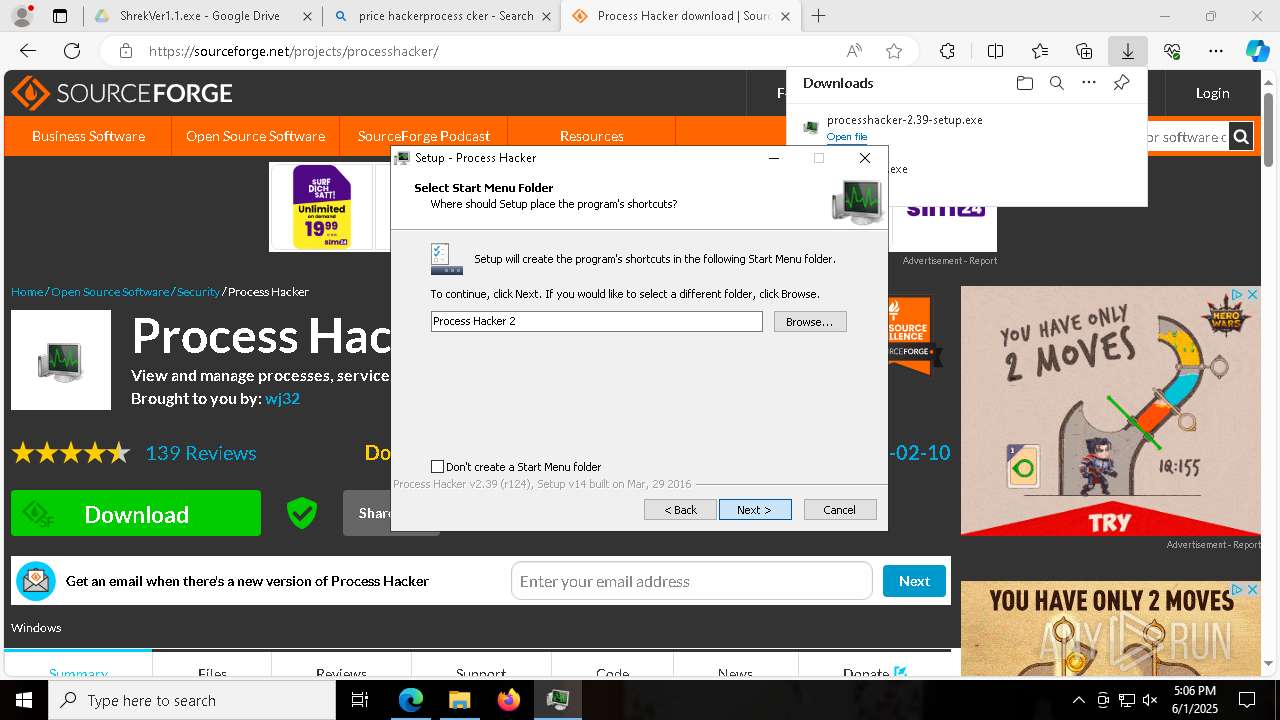Click the Start Menu folder name field

point(596,321)
